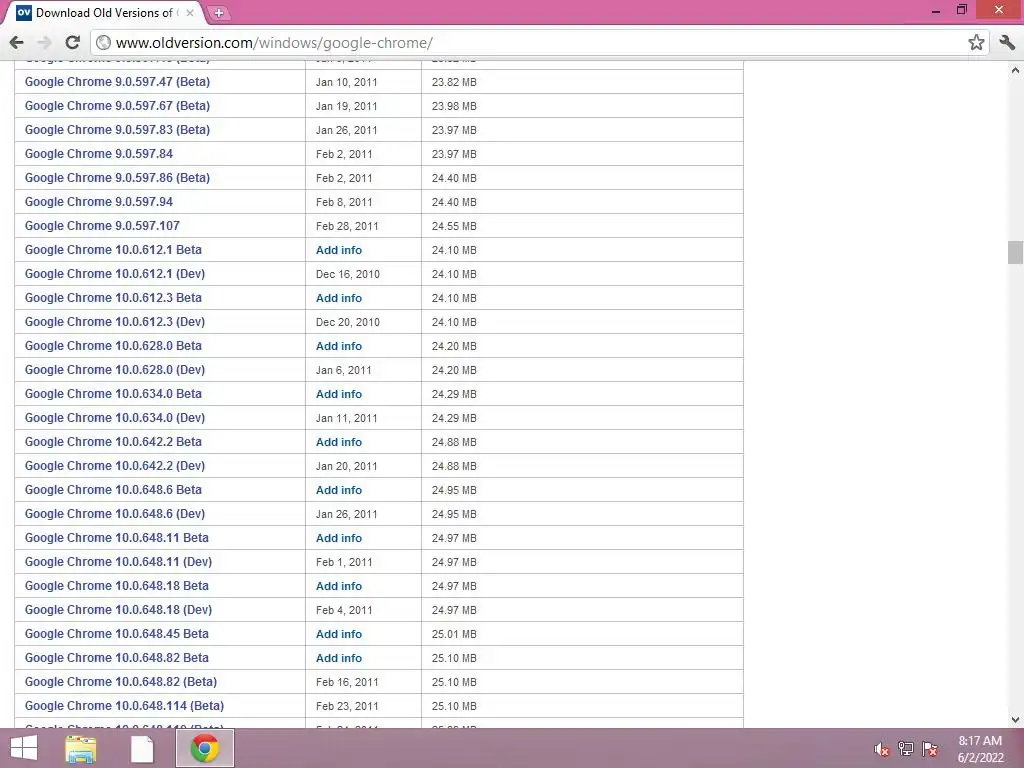Open Google Chrome 10.0.648.6 (Dev) link
This screenshot has height=768, width=1024.
(x=115, y=514)
